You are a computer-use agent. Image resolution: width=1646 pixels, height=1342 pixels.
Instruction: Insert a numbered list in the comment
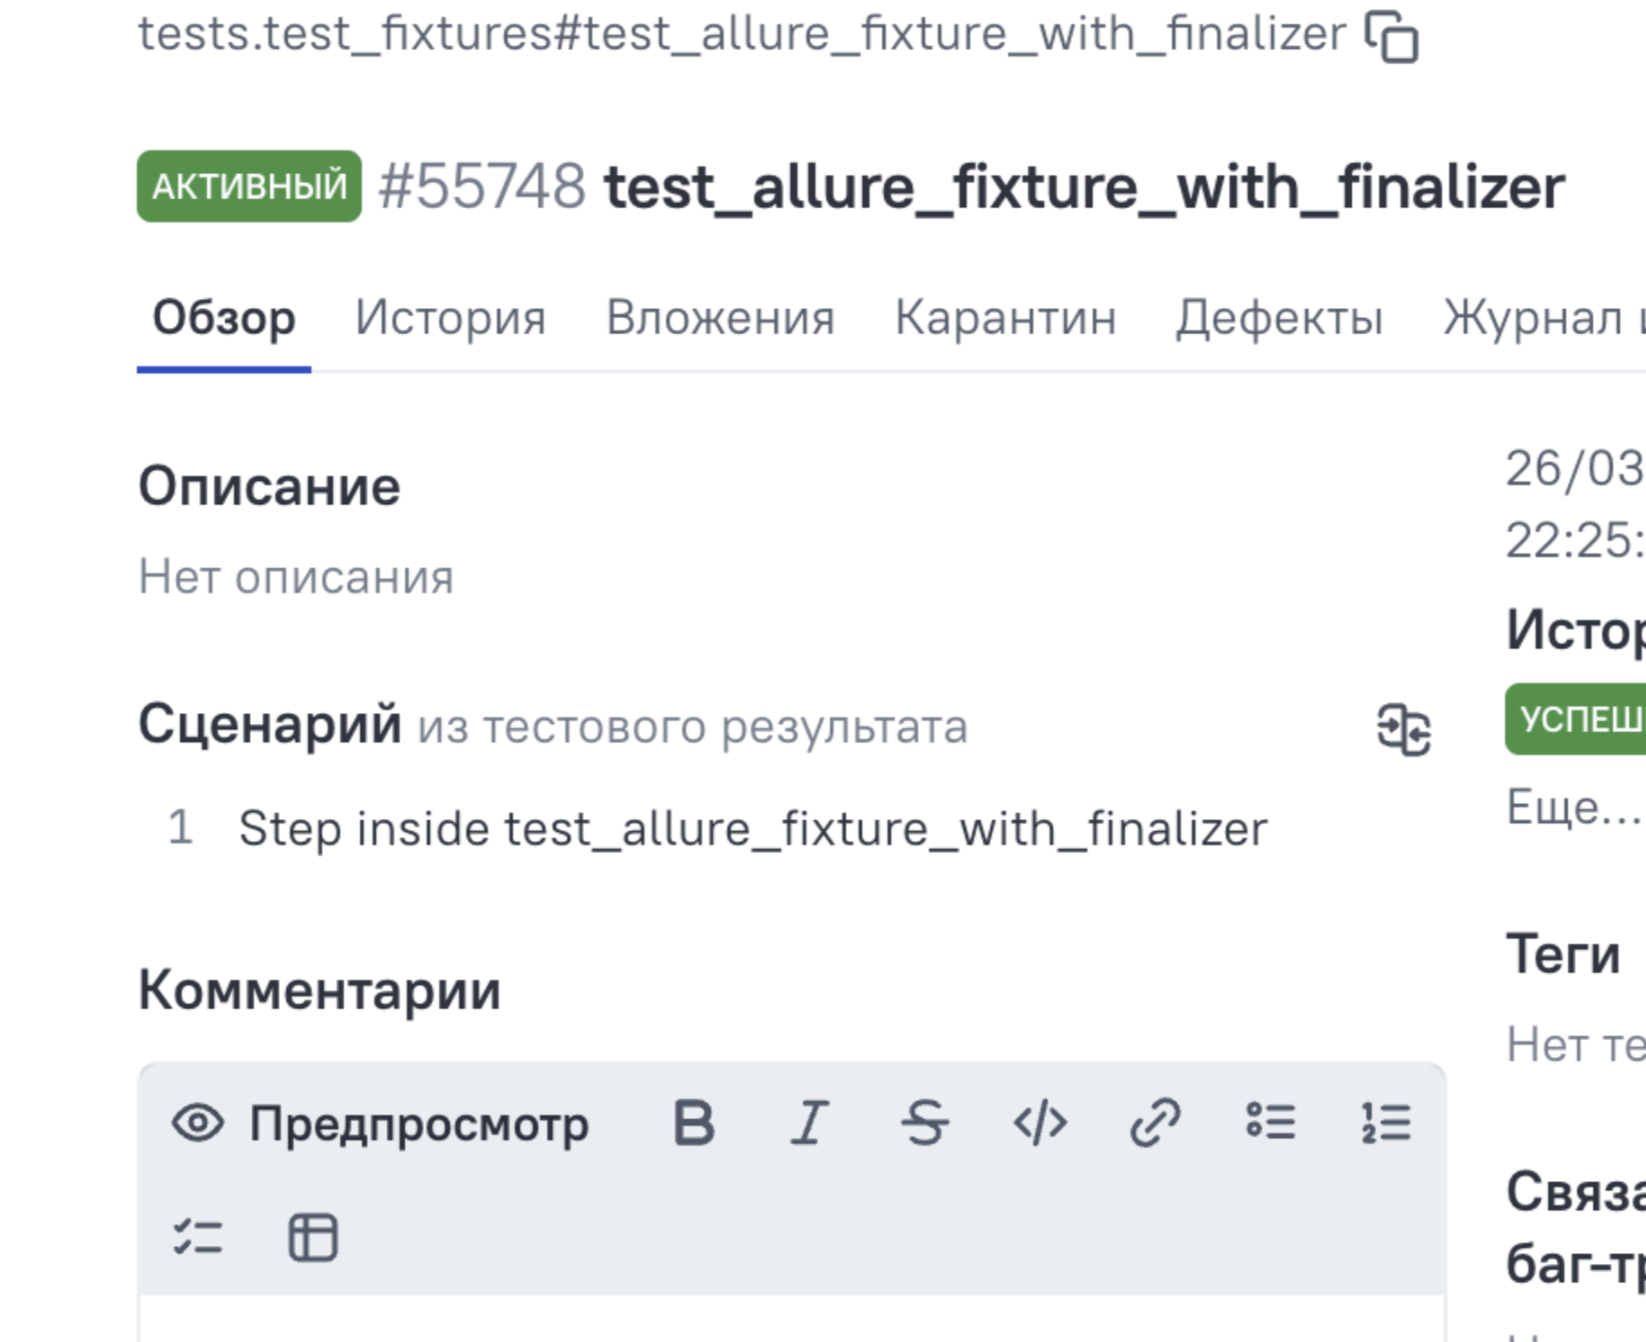click(x=1386, y=1122)
